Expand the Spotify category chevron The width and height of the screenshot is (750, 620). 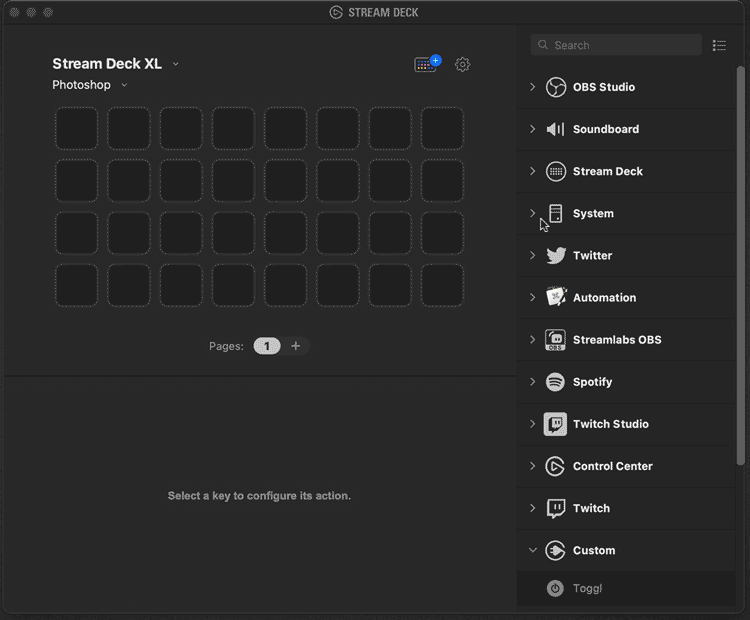pos(532,382)
